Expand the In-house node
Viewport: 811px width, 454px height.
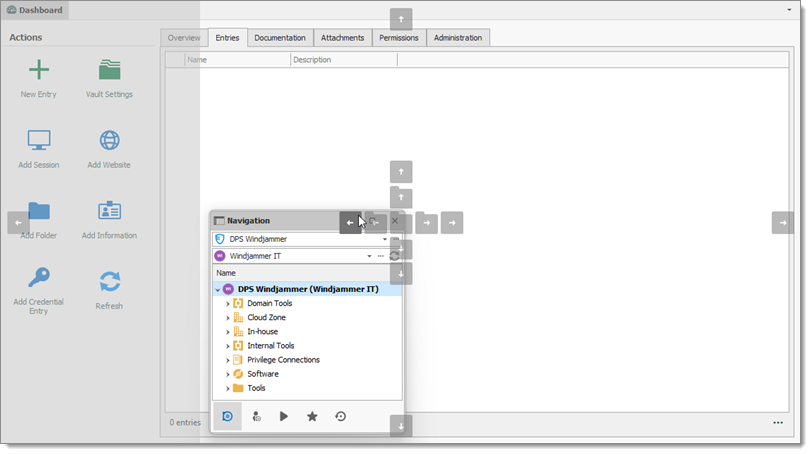coord(228,332)
